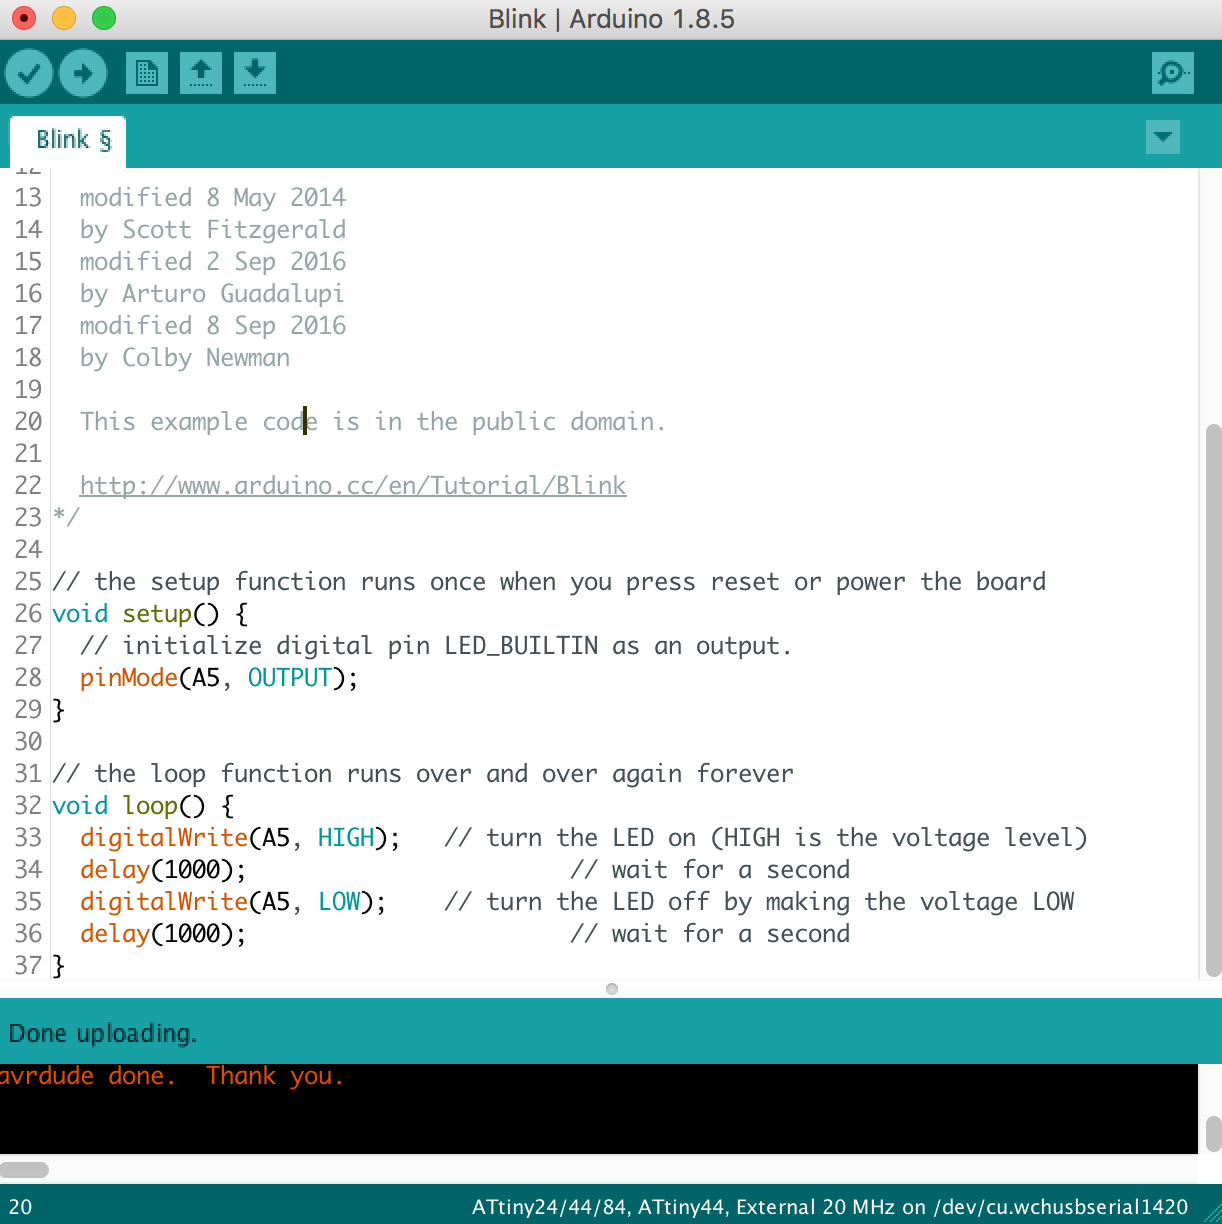
Task: Click 'digitalWrite' on line 35
Action: [x=164, y=902]
